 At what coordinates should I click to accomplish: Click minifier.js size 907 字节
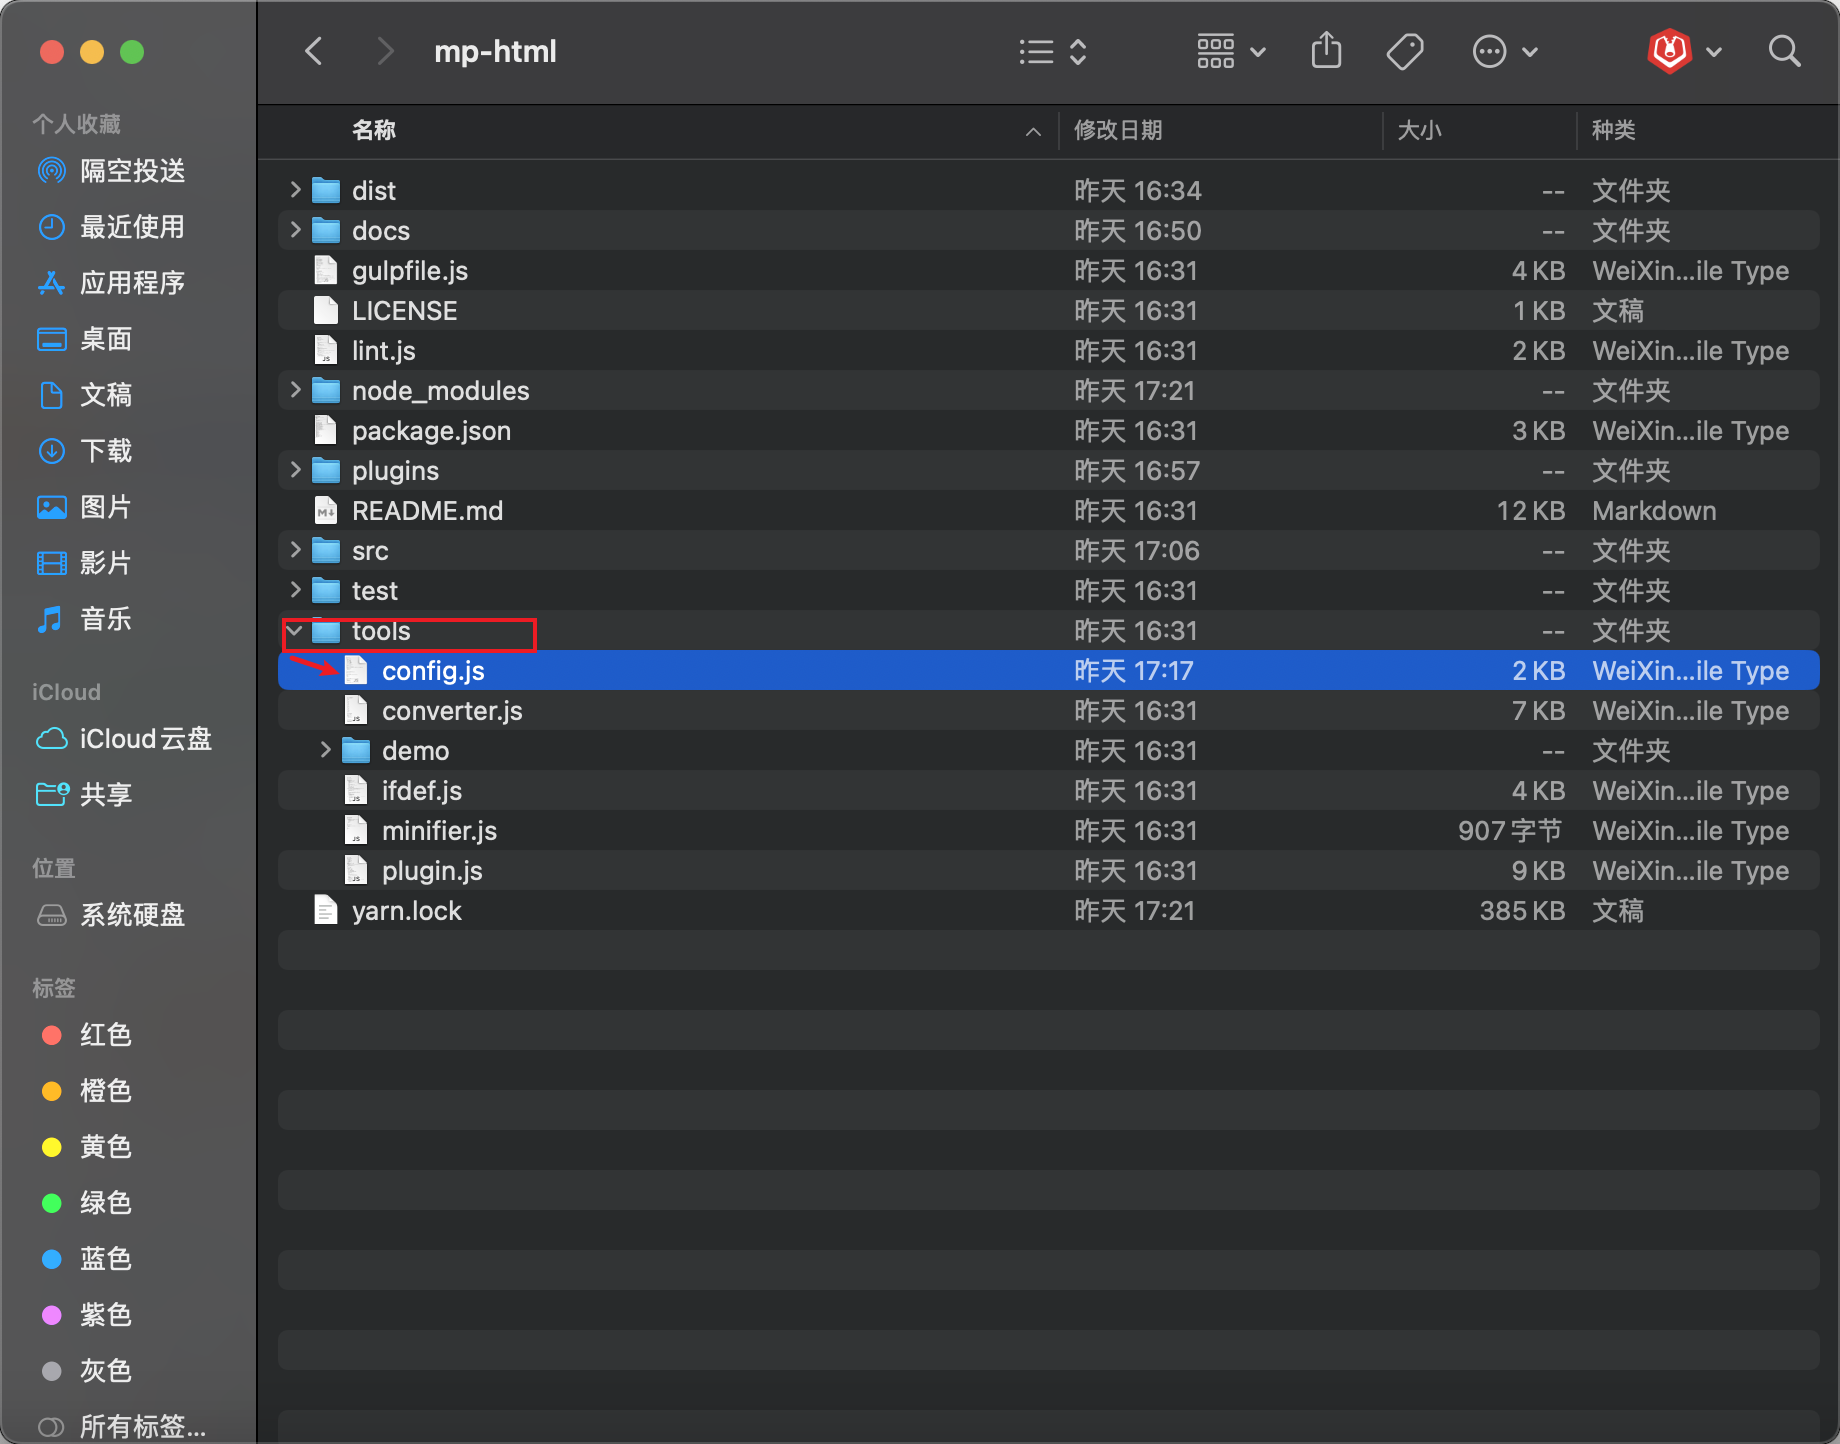click(1510, 830)
